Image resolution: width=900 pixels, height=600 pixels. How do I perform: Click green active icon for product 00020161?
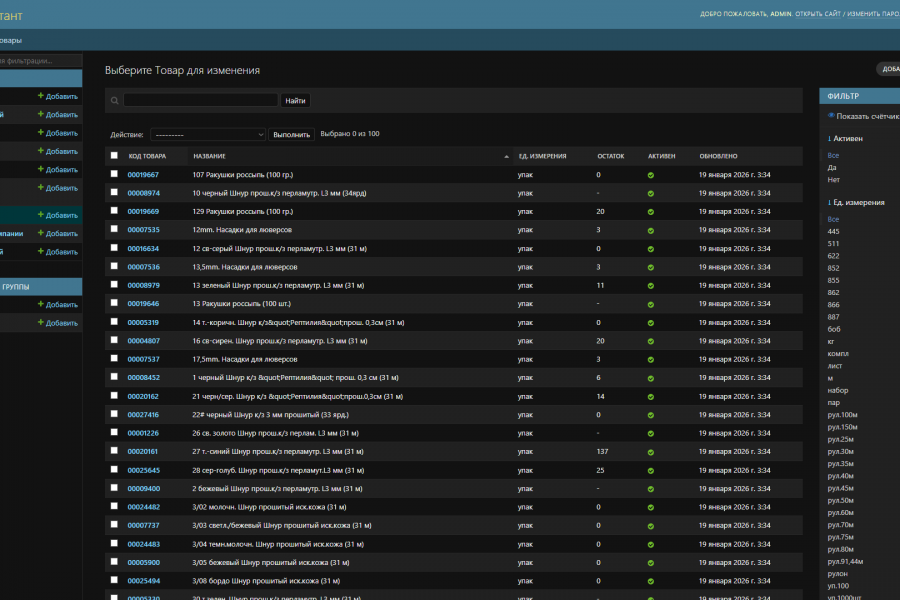tap(651, 452)
